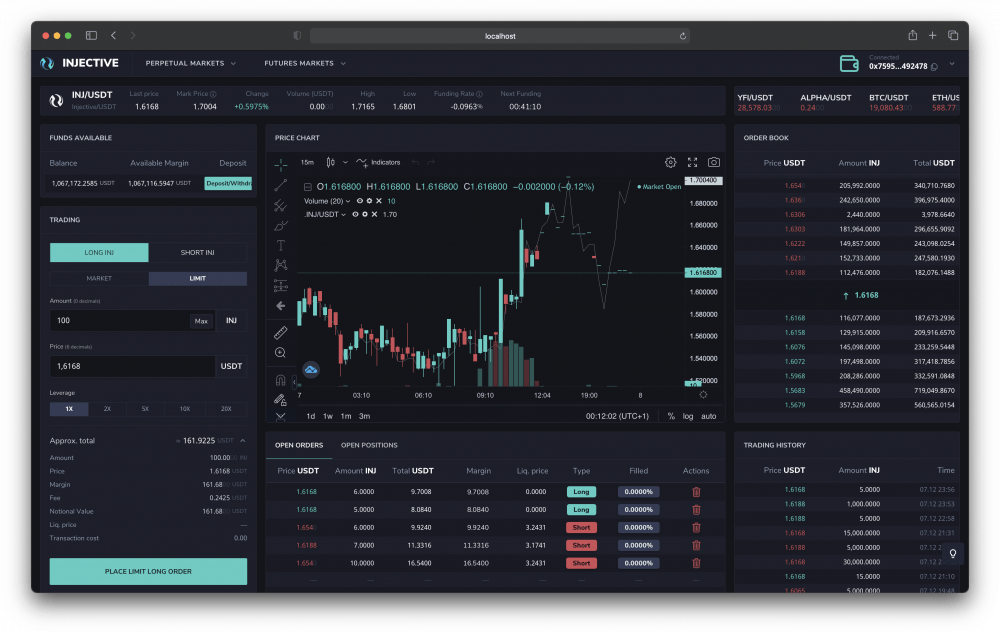This screenshot has width=1000, height=634.
Task: Toggle browser sidebar
Action: coord(91,36)
